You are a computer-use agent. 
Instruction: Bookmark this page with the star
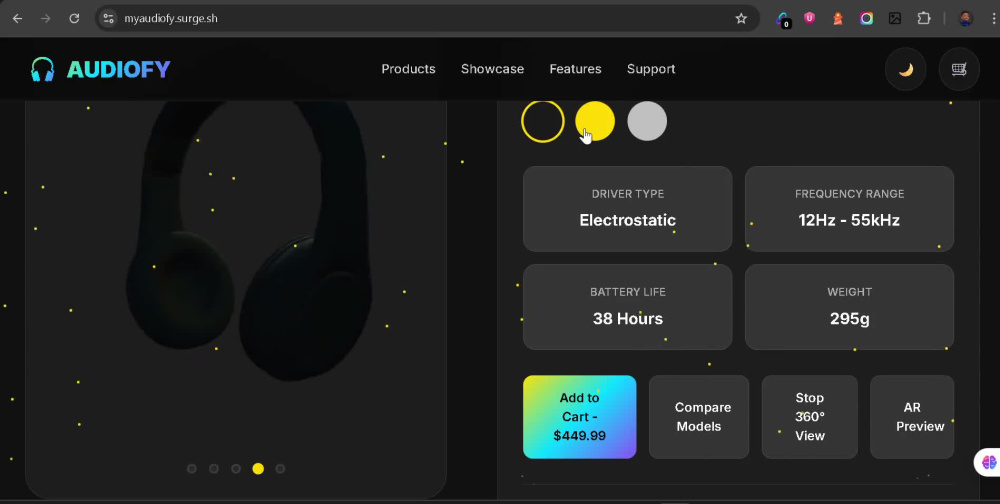(741, 19)
